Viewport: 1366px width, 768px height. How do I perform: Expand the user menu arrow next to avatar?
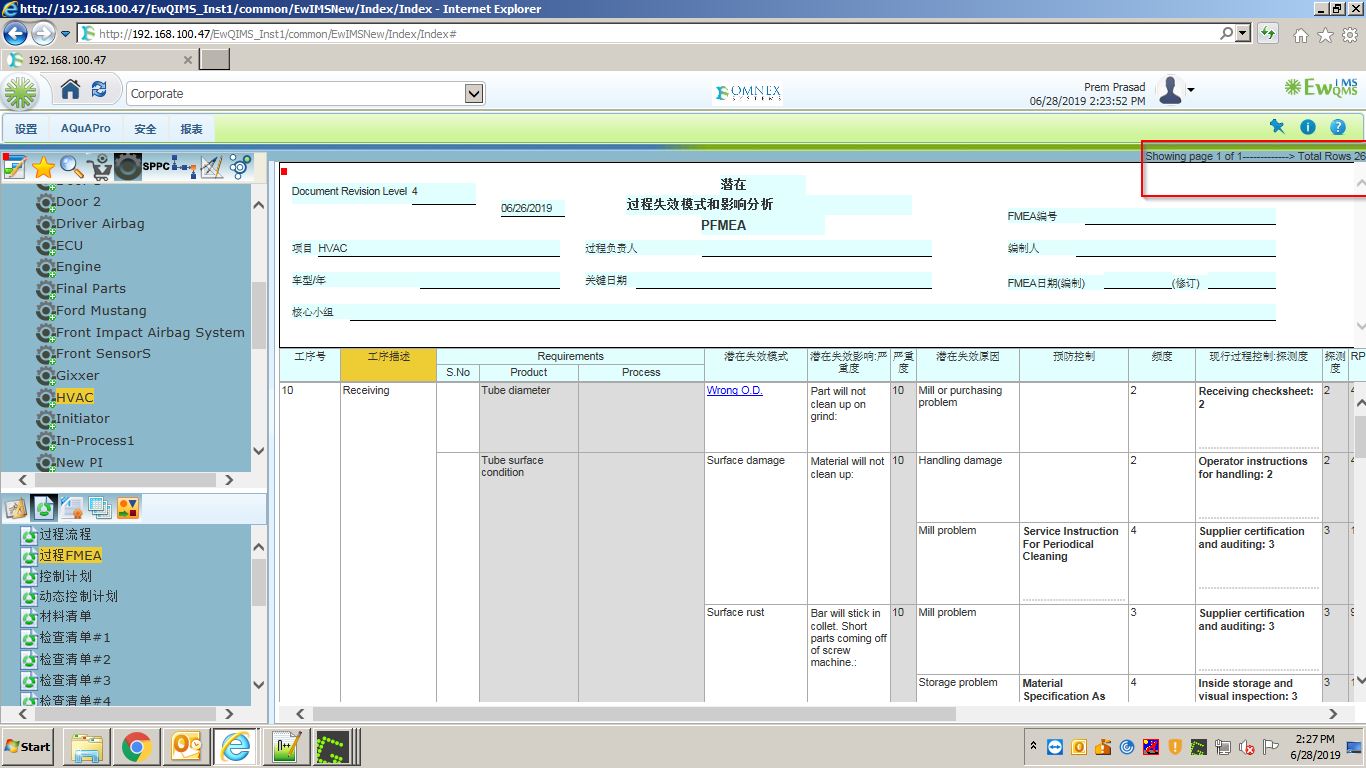(1191, 91)
